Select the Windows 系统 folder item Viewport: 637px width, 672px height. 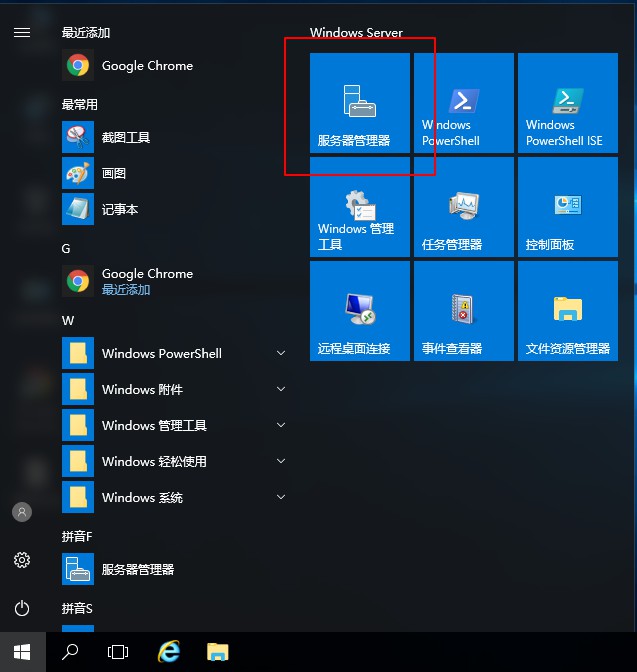[176, 497]
